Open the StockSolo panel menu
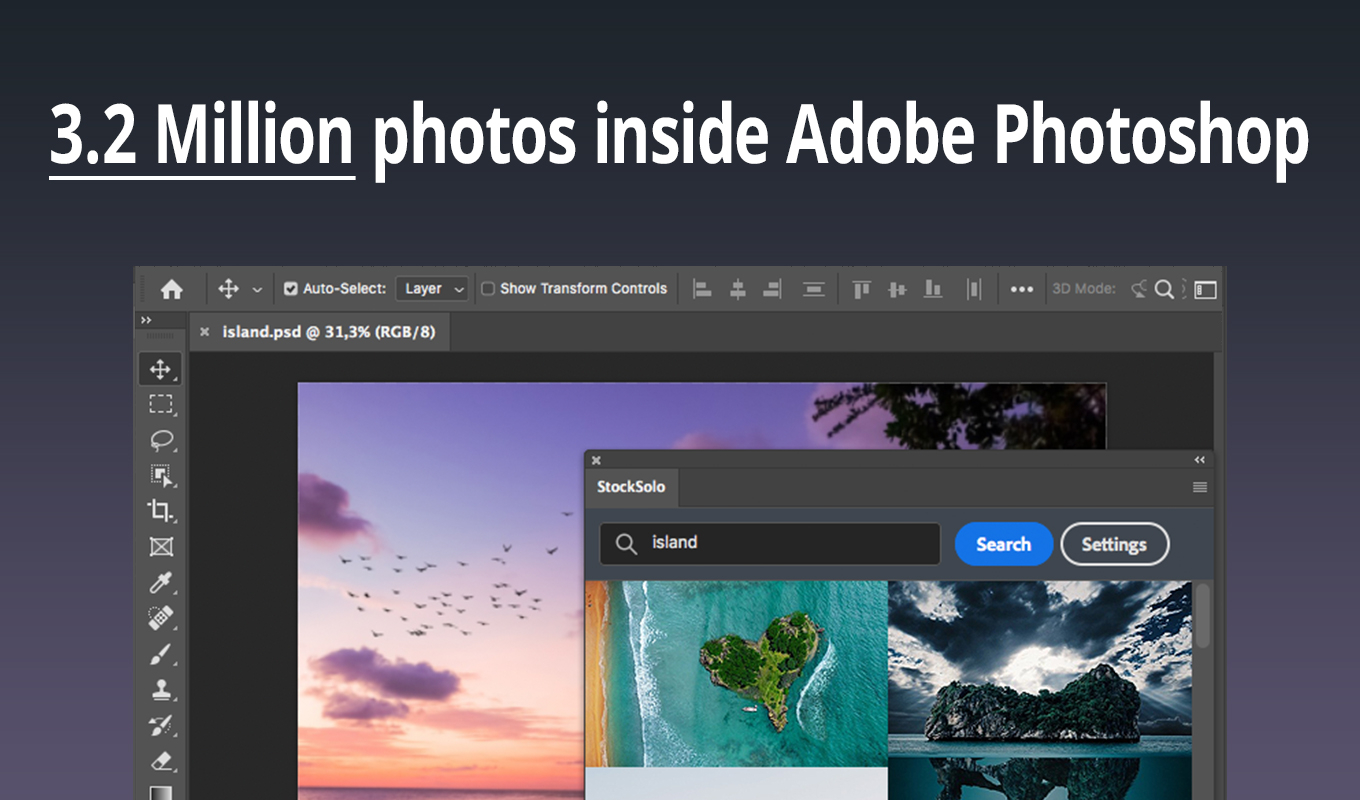 pyautogui.click(x=1200, y=487)
